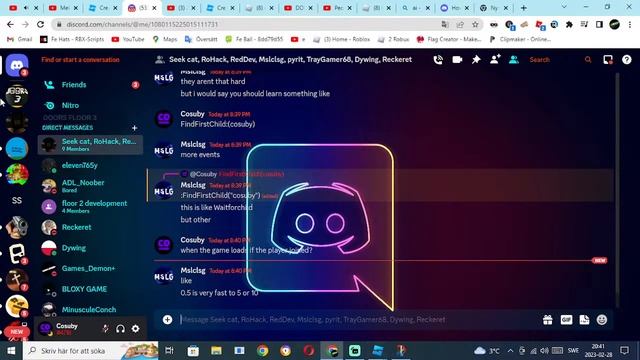This screenshot has height=360, width=640.
Task: Add friends to DM icon
Action: pyautogui.click(x=495, y=60)
